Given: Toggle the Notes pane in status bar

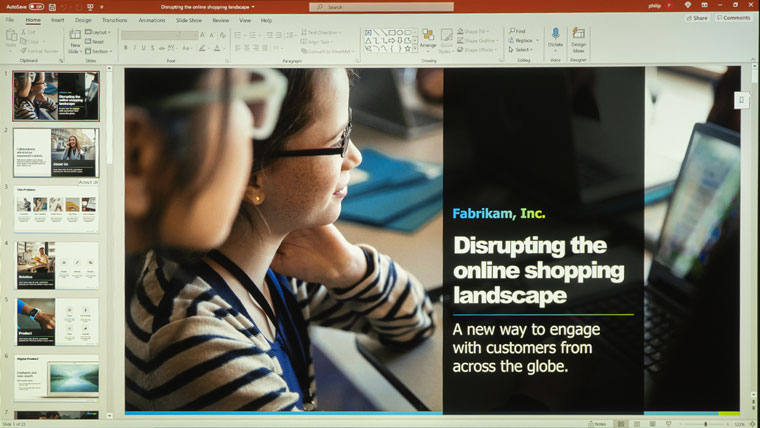Looking at the screenshot, I should point(597,424).
